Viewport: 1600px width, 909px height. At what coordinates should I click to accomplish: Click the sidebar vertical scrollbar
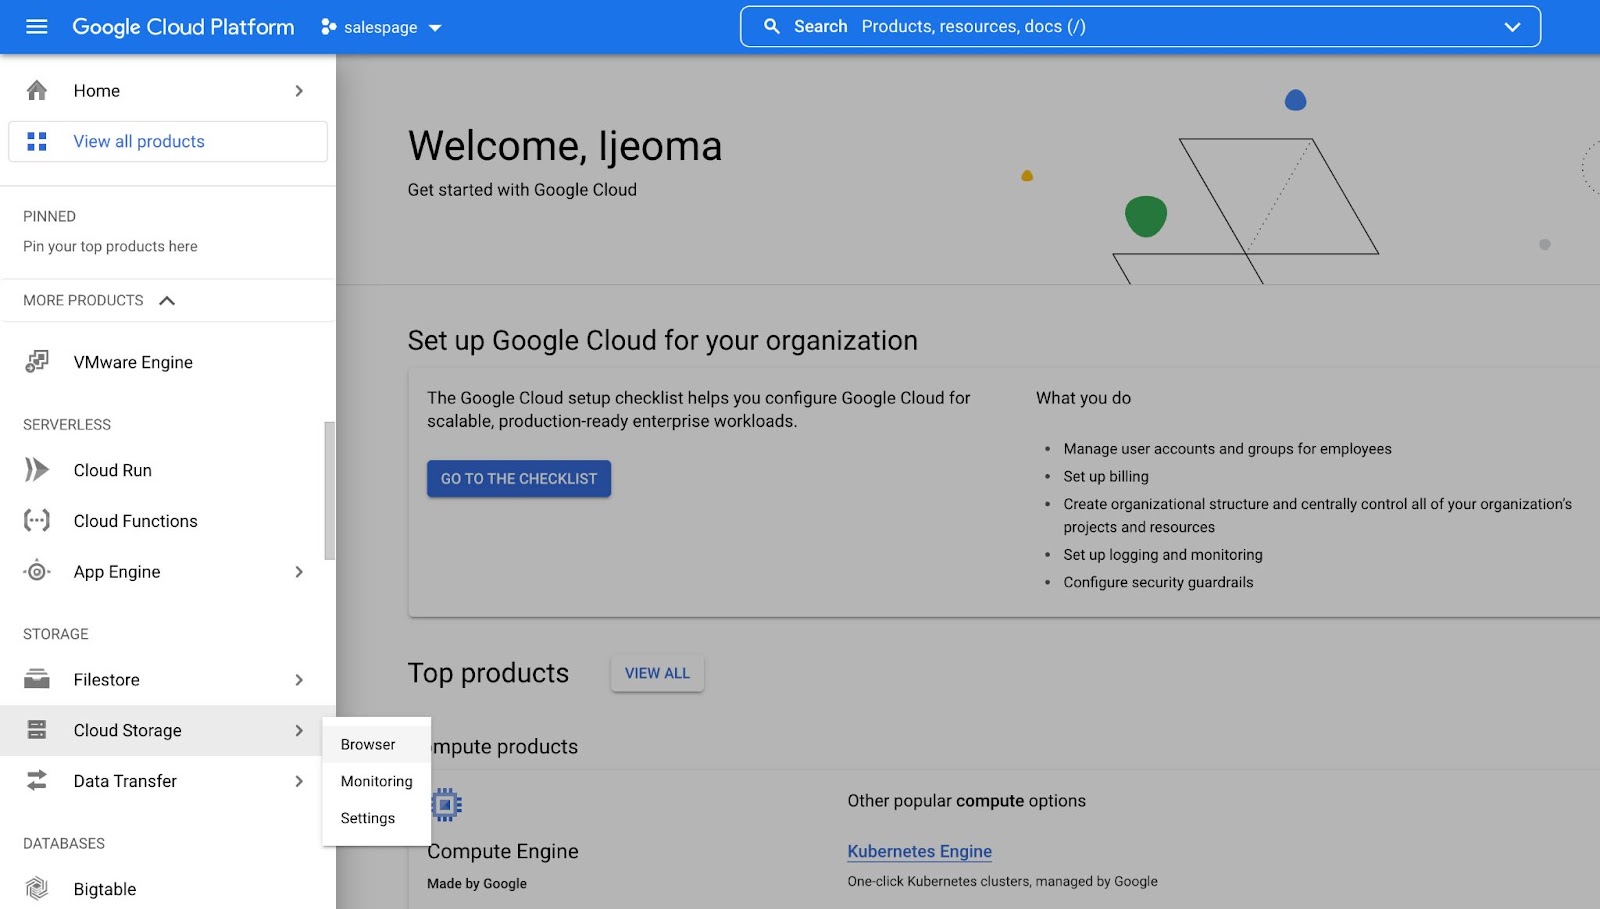(x=329, y=490)
